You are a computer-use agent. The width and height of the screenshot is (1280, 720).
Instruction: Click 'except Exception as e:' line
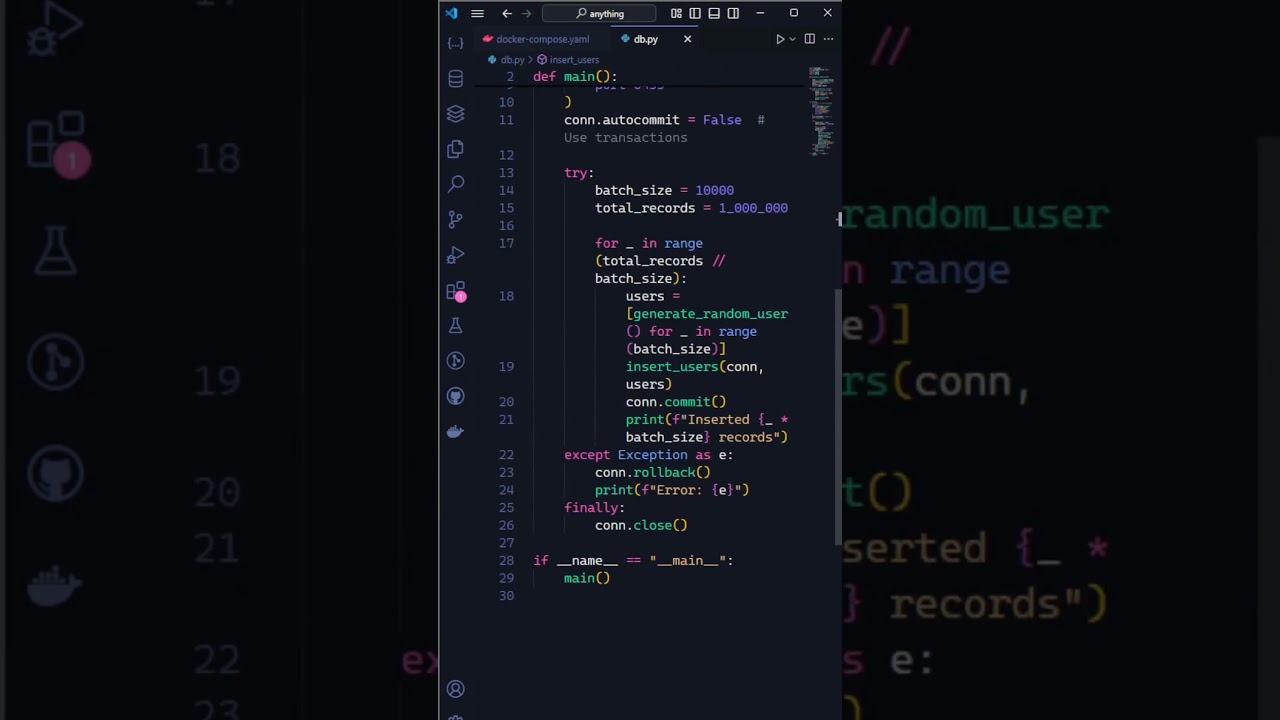click(x=648, y=455)
